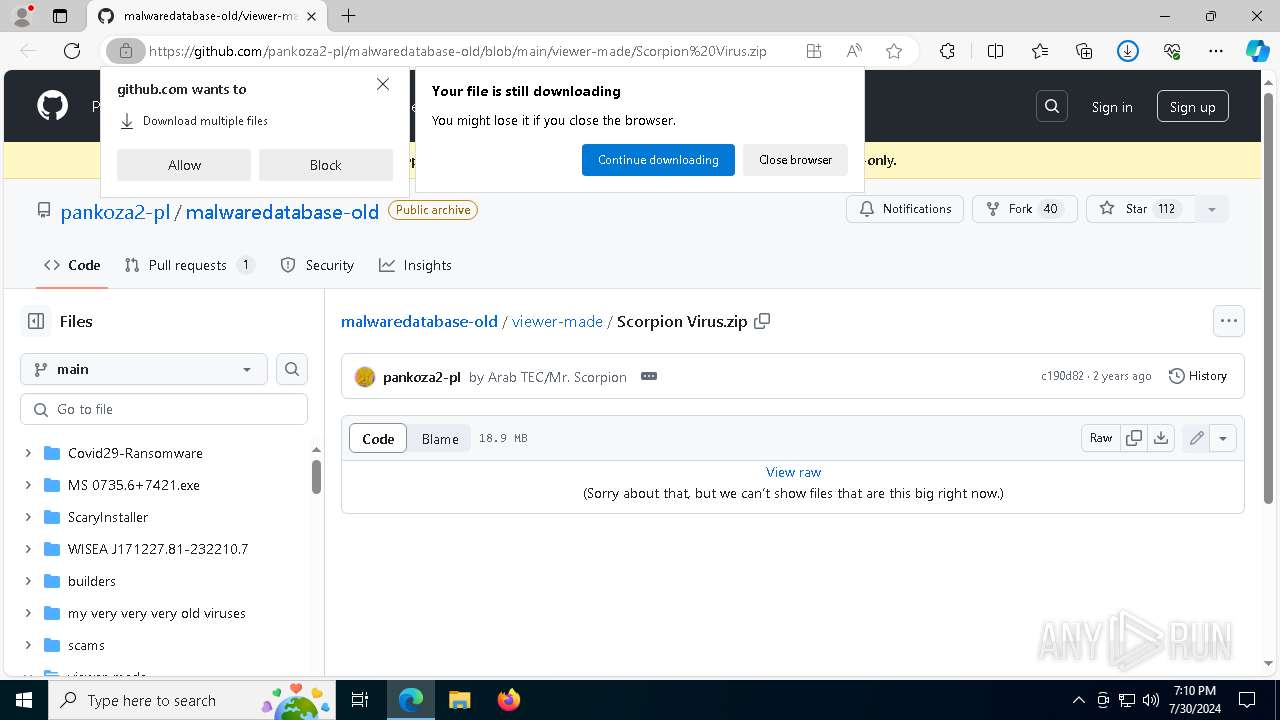Screen dimensions: 1280x720
Task: Open the main branch dropdown
Action: click(144, 369)
